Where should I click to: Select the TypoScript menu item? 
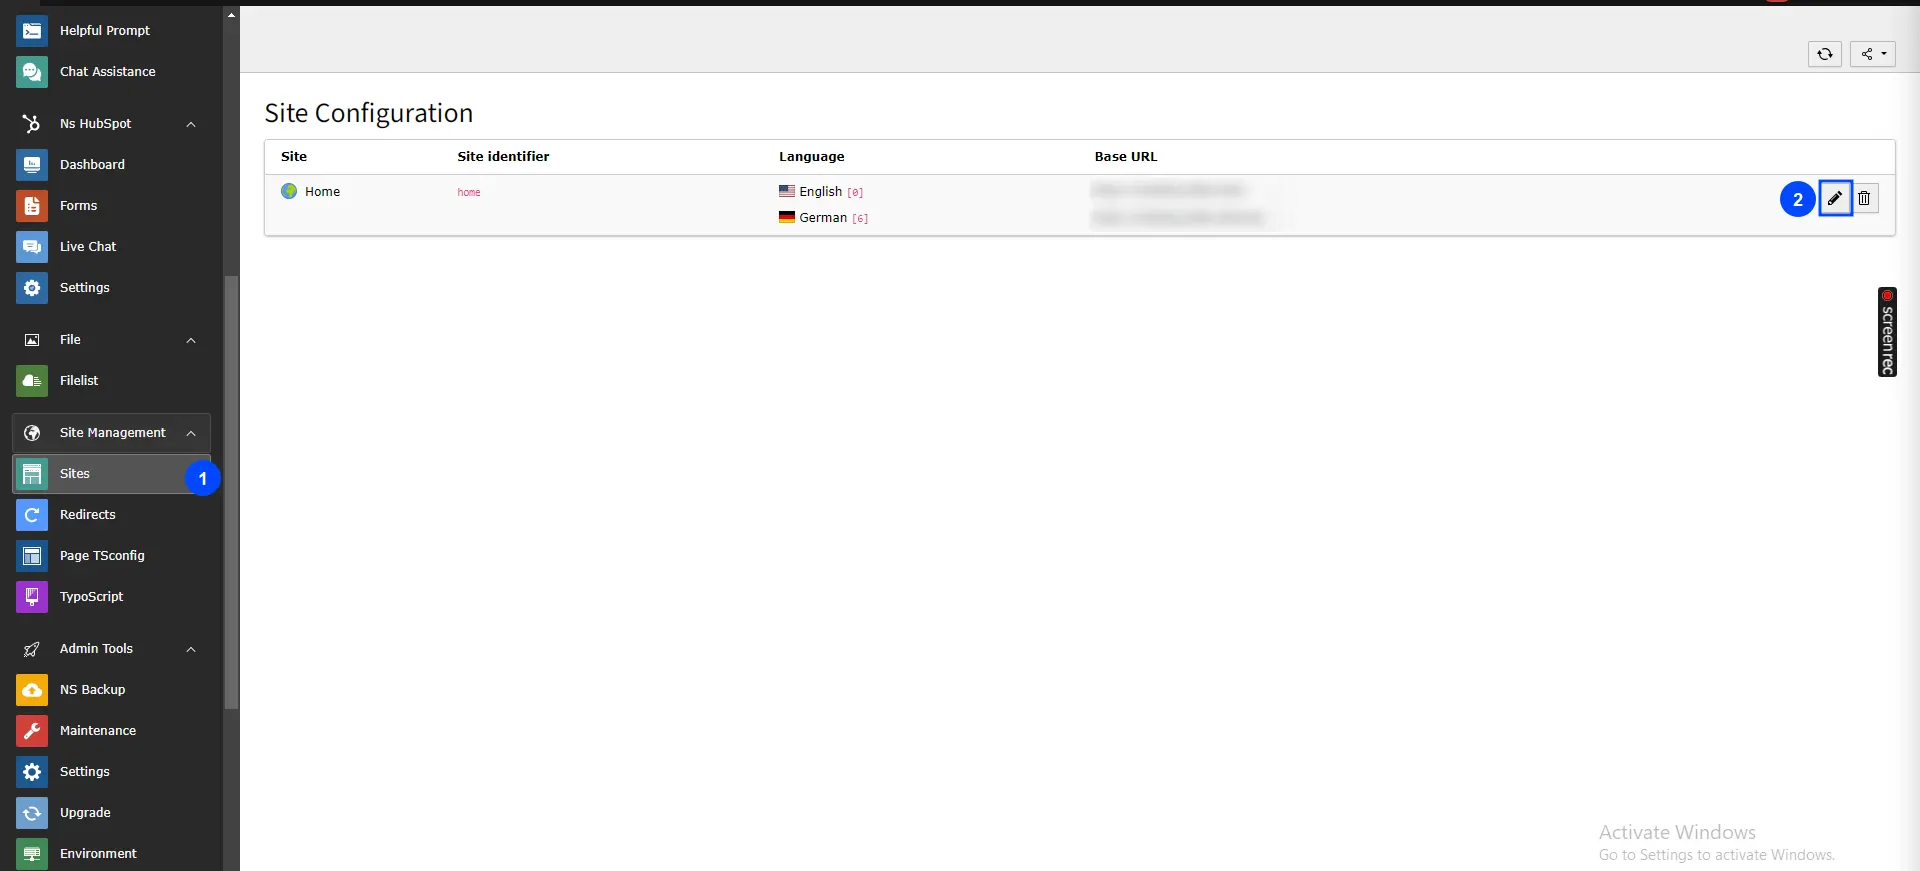(x=111, y=597)
